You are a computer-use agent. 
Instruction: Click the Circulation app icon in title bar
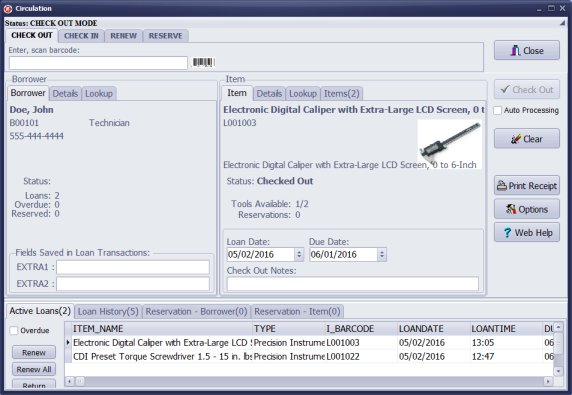(8, 8)
